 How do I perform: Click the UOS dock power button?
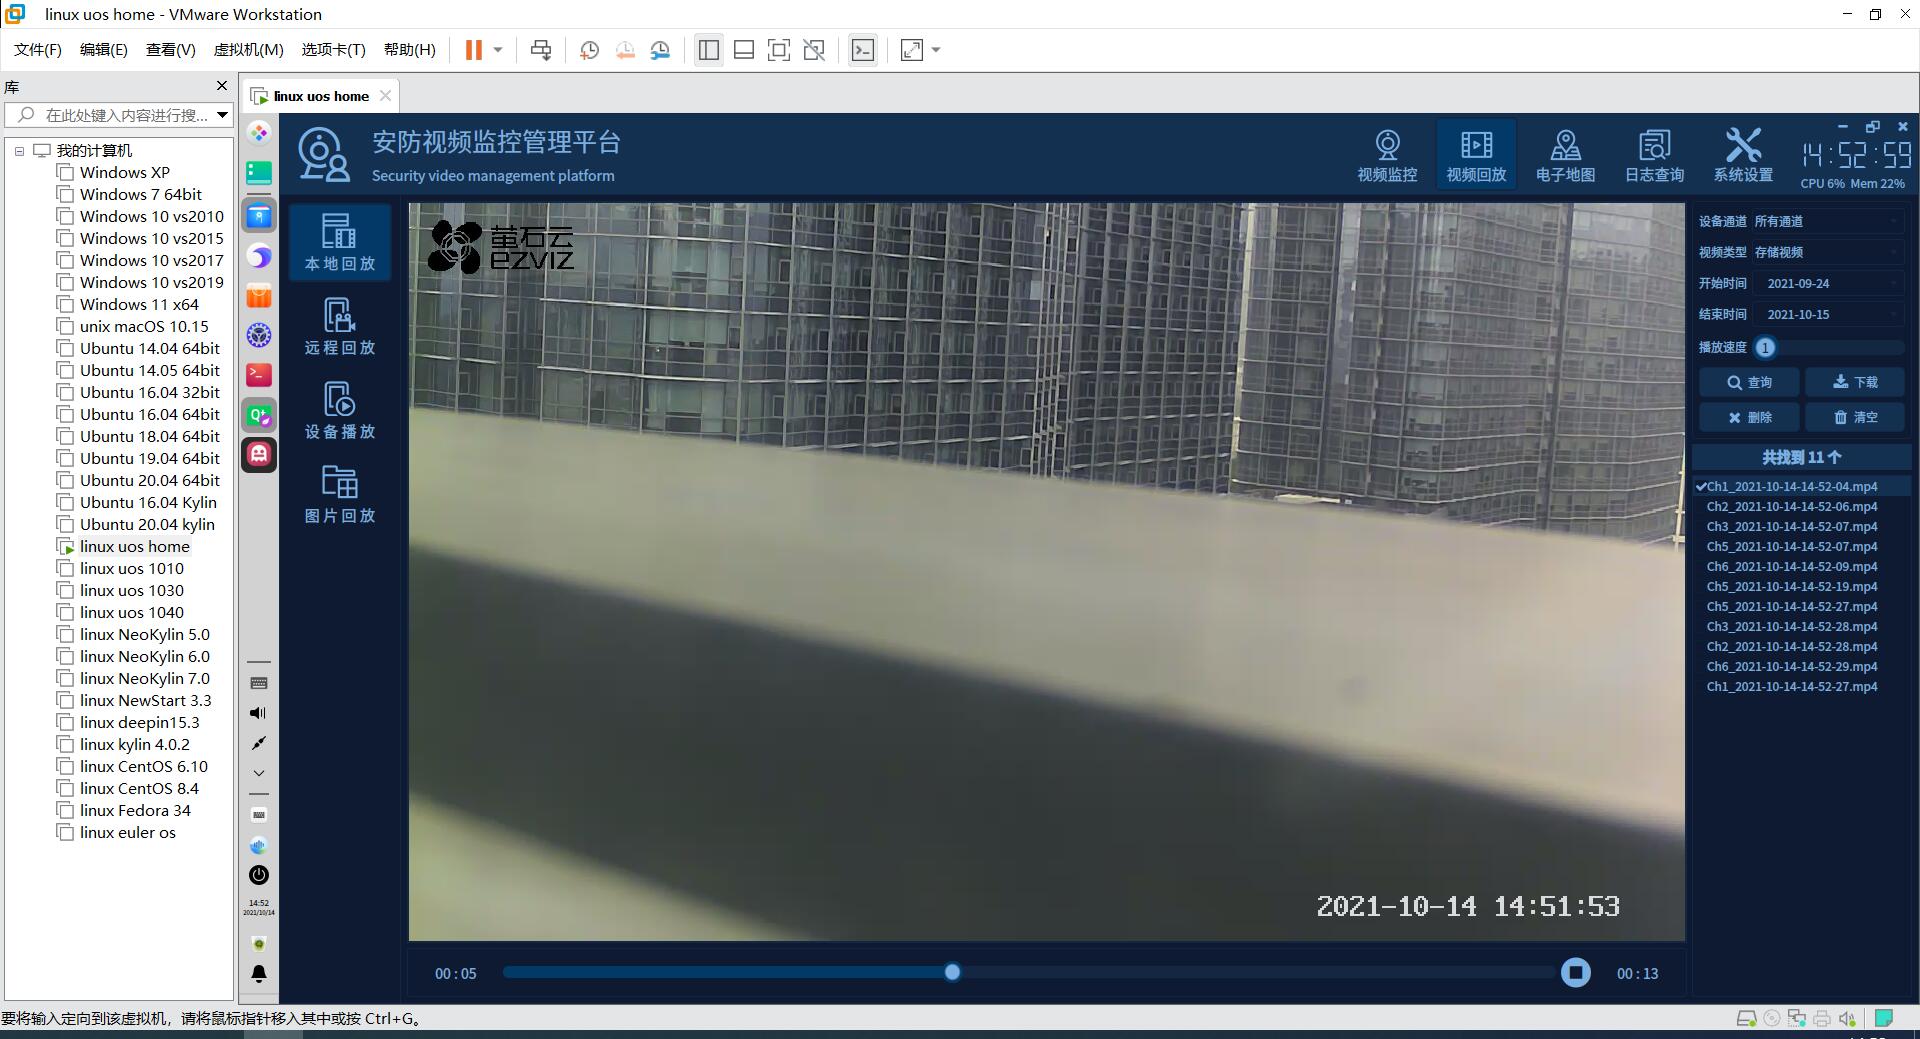coord(259,875)
